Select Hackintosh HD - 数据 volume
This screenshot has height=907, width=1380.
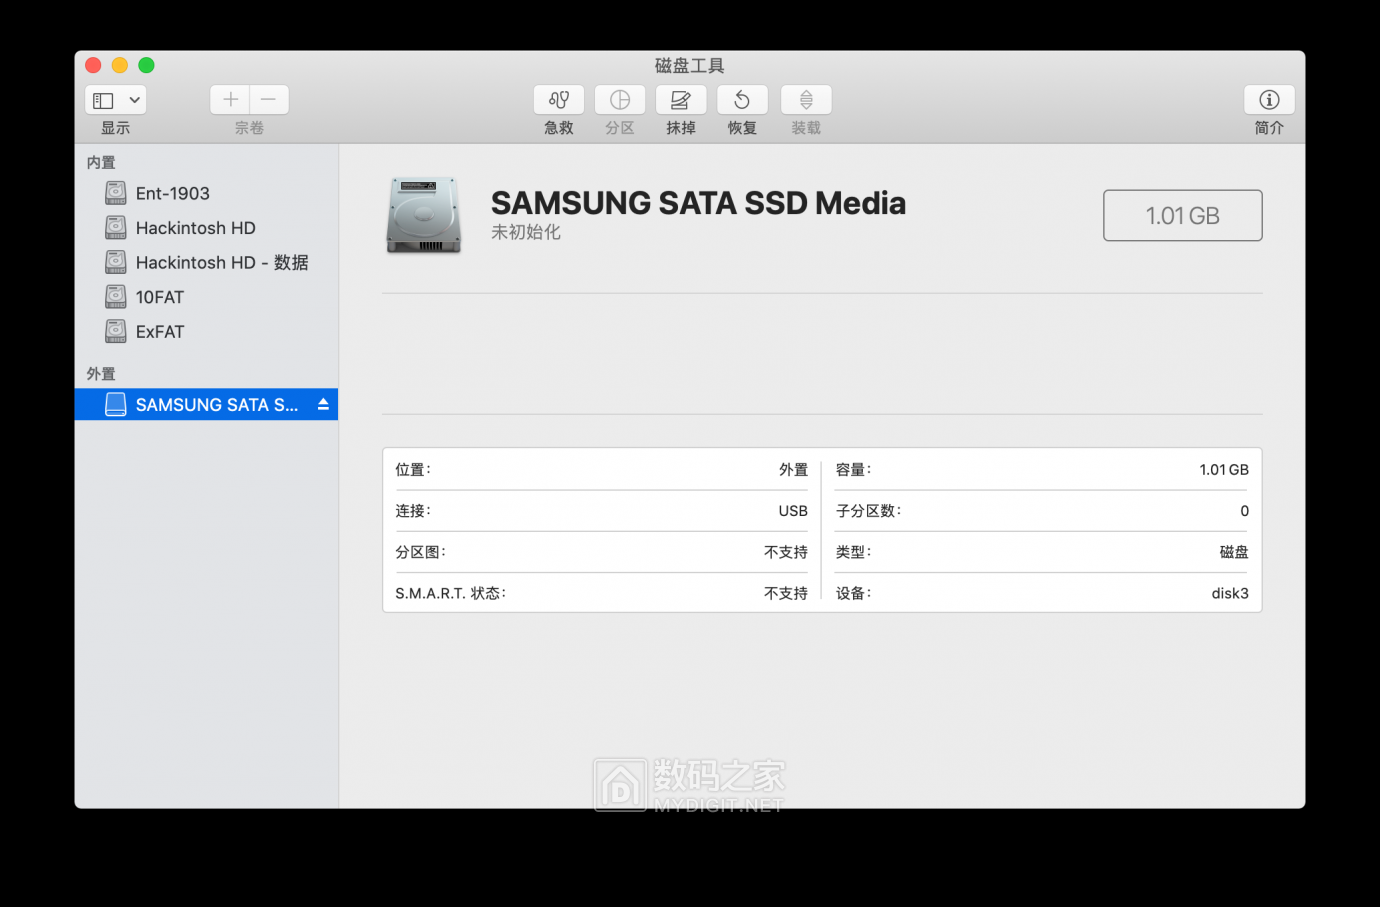pyautogui.click(x=222, y=262)
